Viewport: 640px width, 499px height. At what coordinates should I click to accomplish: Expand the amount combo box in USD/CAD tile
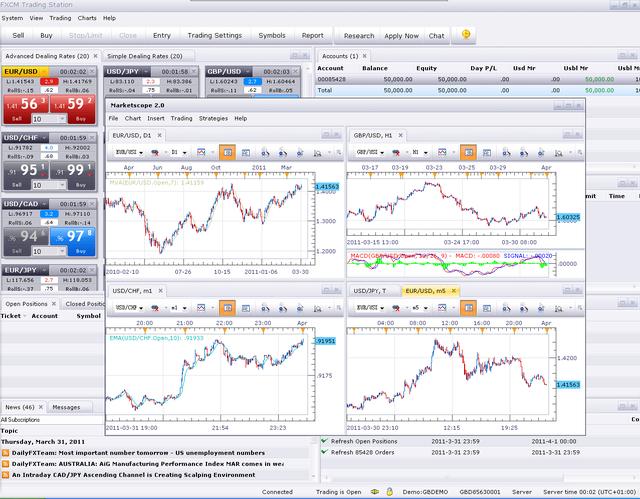[x=62, y=251]
